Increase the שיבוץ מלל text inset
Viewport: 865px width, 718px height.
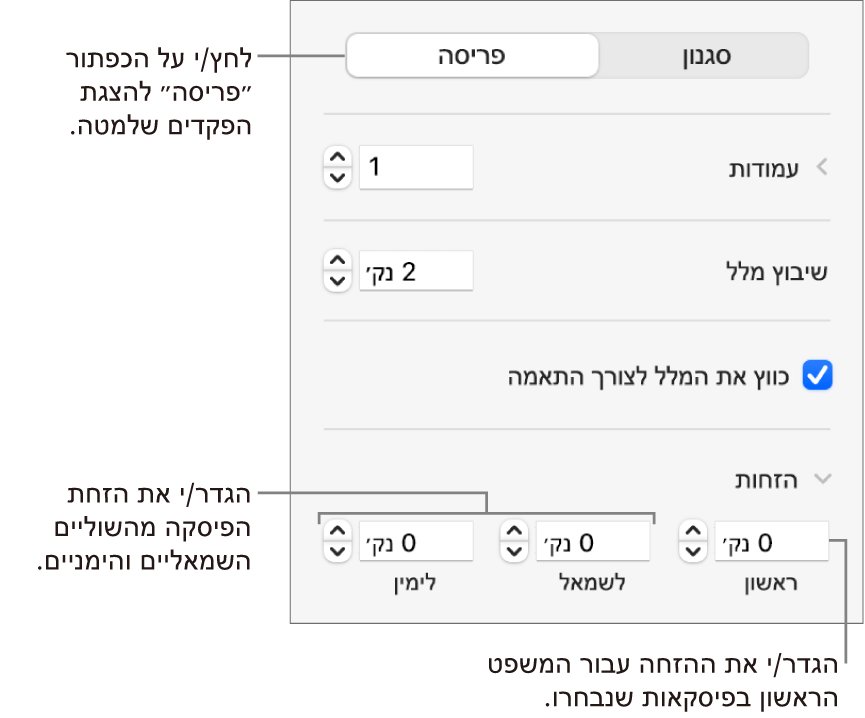click(x=339, y=261)
